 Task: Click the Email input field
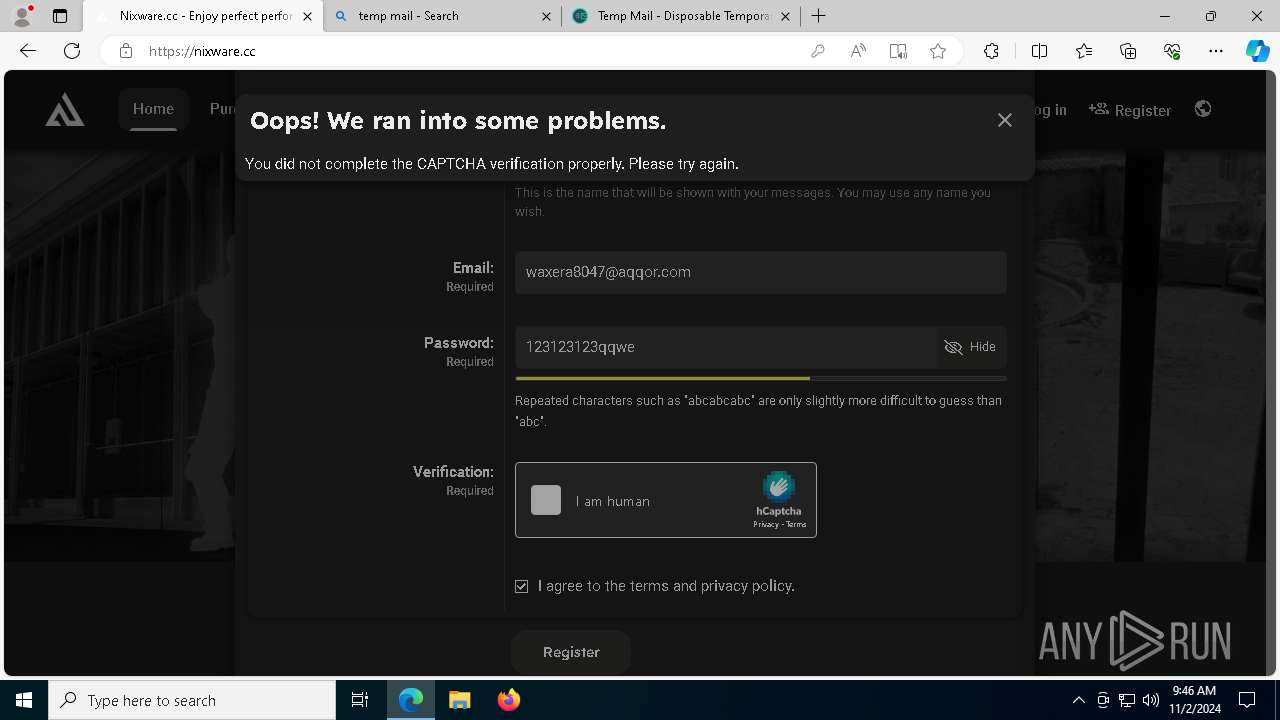pyautogui.click(x=761, y=272)
